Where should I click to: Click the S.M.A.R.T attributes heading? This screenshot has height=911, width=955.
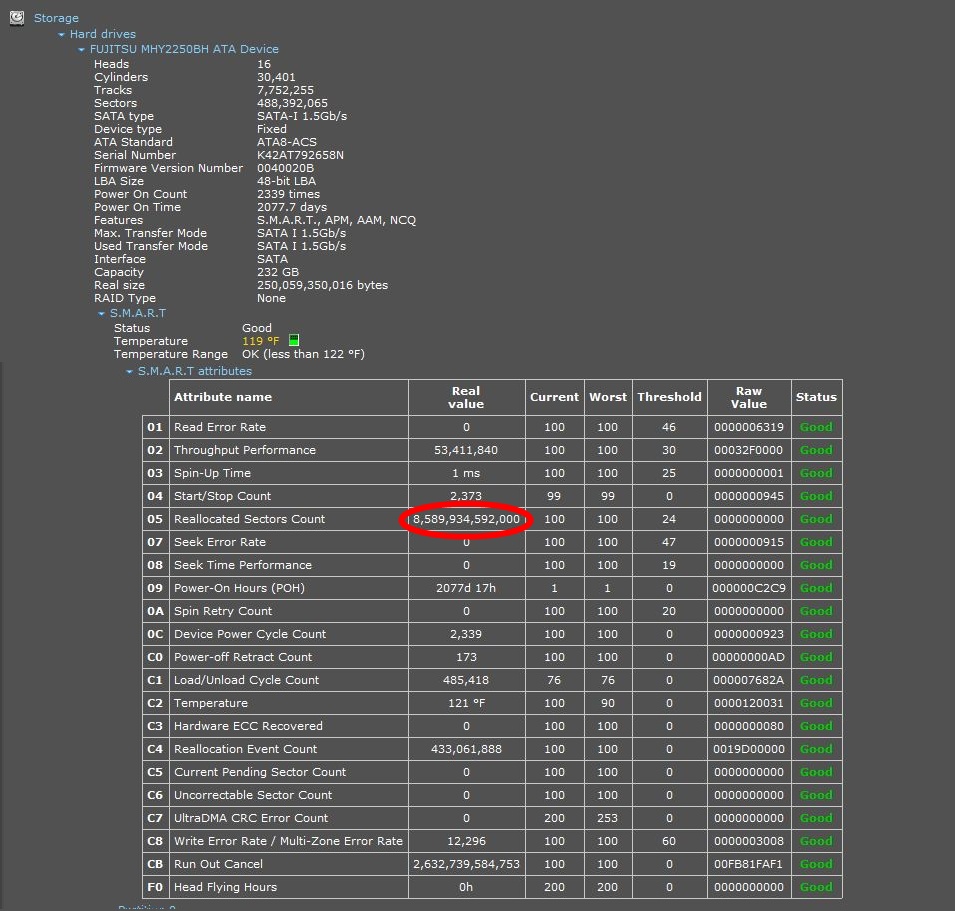(194, 371)
